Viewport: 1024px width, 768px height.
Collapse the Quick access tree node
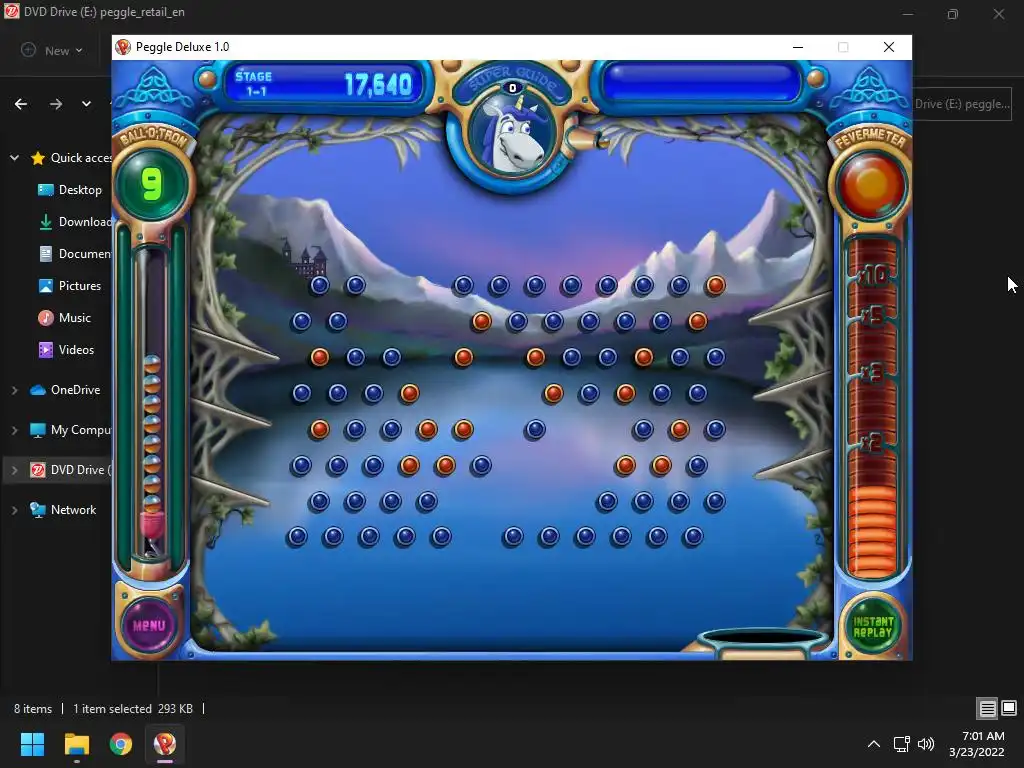tap(14, 158)
